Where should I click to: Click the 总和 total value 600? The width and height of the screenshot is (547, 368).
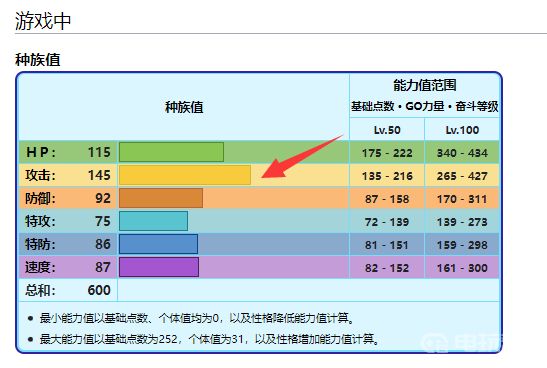click(x=99, y=290)
